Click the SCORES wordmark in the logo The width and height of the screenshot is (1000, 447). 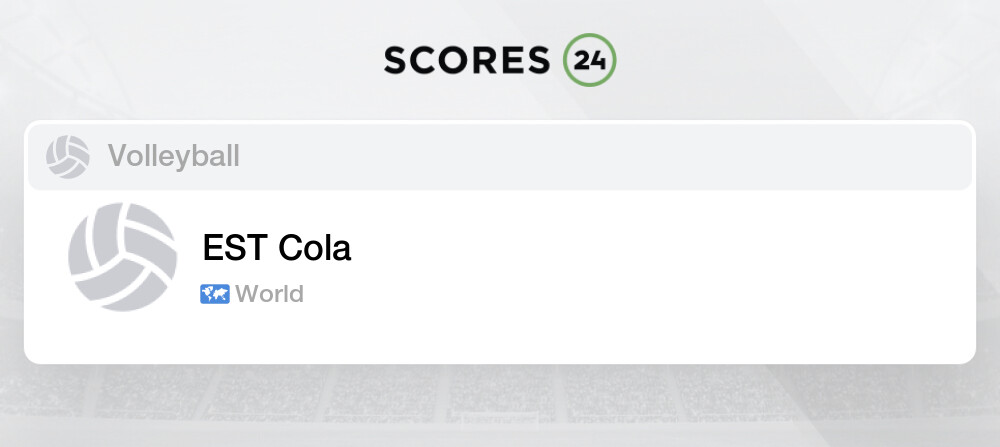[466, 61]
